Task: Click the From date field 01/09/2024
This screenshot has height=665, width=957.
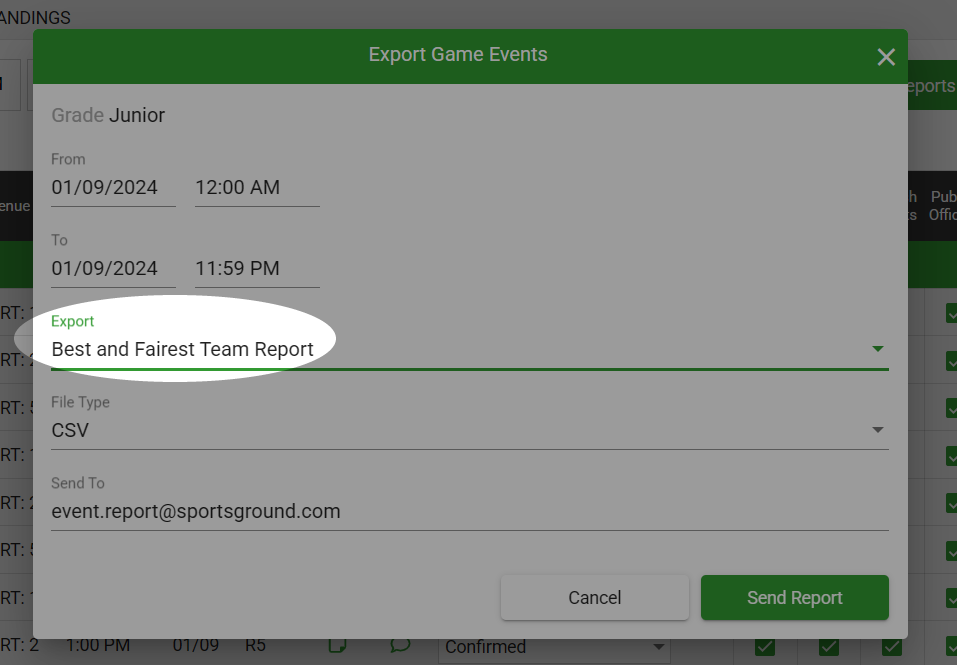Action: click(x=114, y=187)
